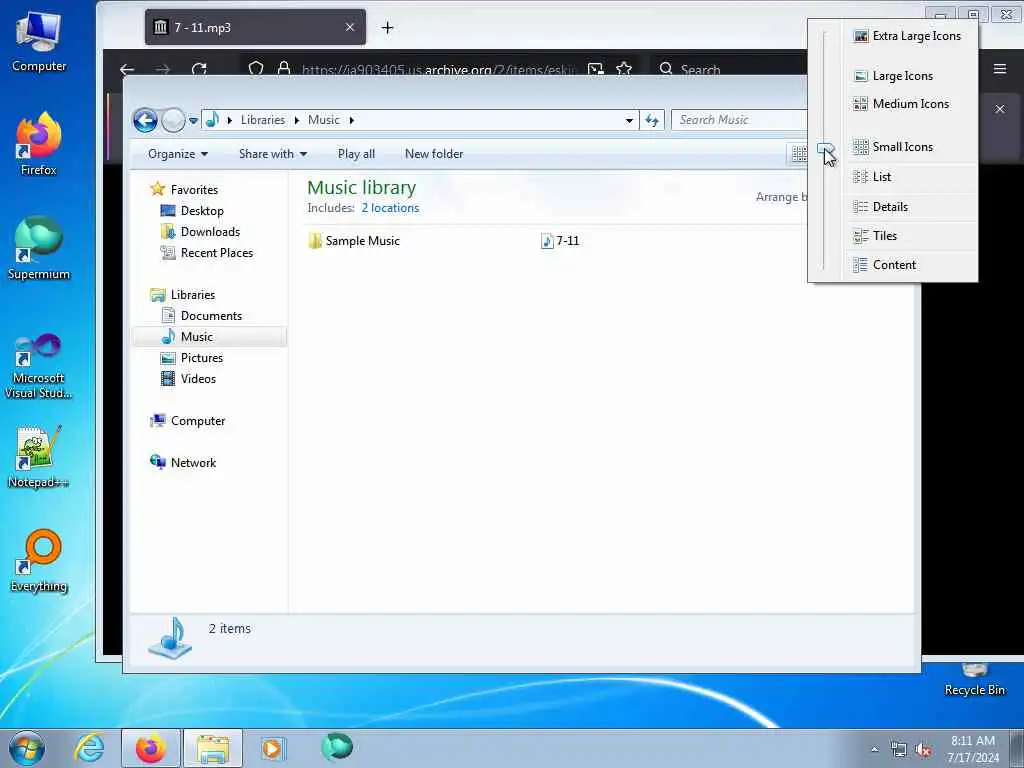Select List view option
The height and width of the screenshot is (768, 1024).
coord(872,177)
